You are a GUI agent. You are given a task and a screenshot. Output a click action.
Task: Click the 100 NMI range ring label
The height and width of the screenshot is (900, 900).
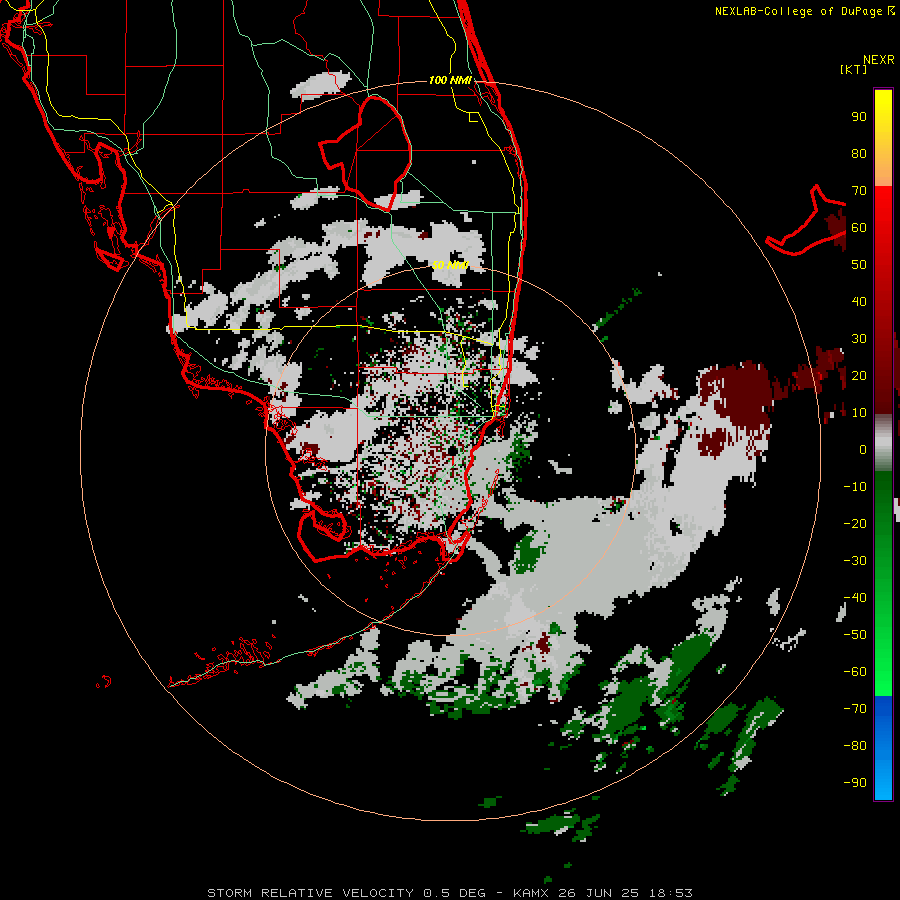450,80
